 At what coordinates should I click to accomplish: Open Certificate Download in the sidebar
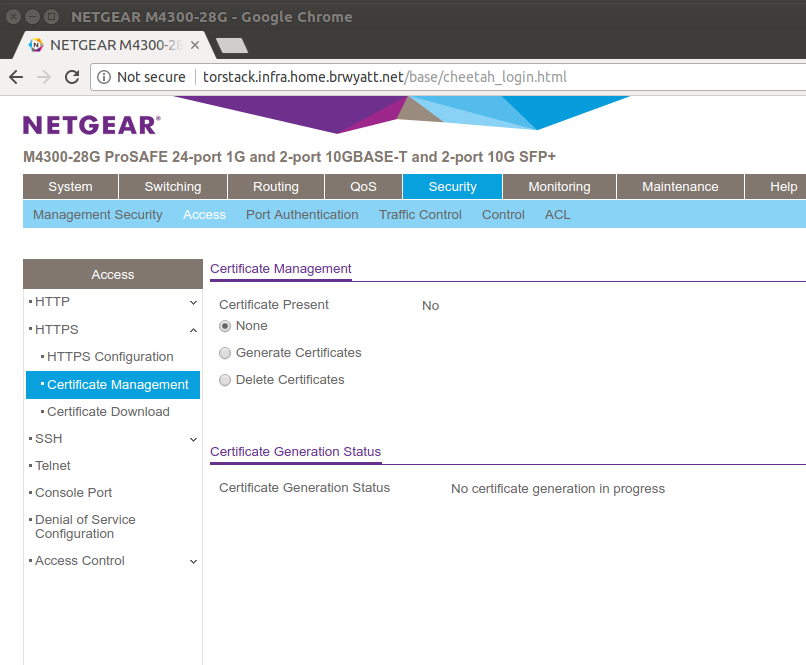108,412
